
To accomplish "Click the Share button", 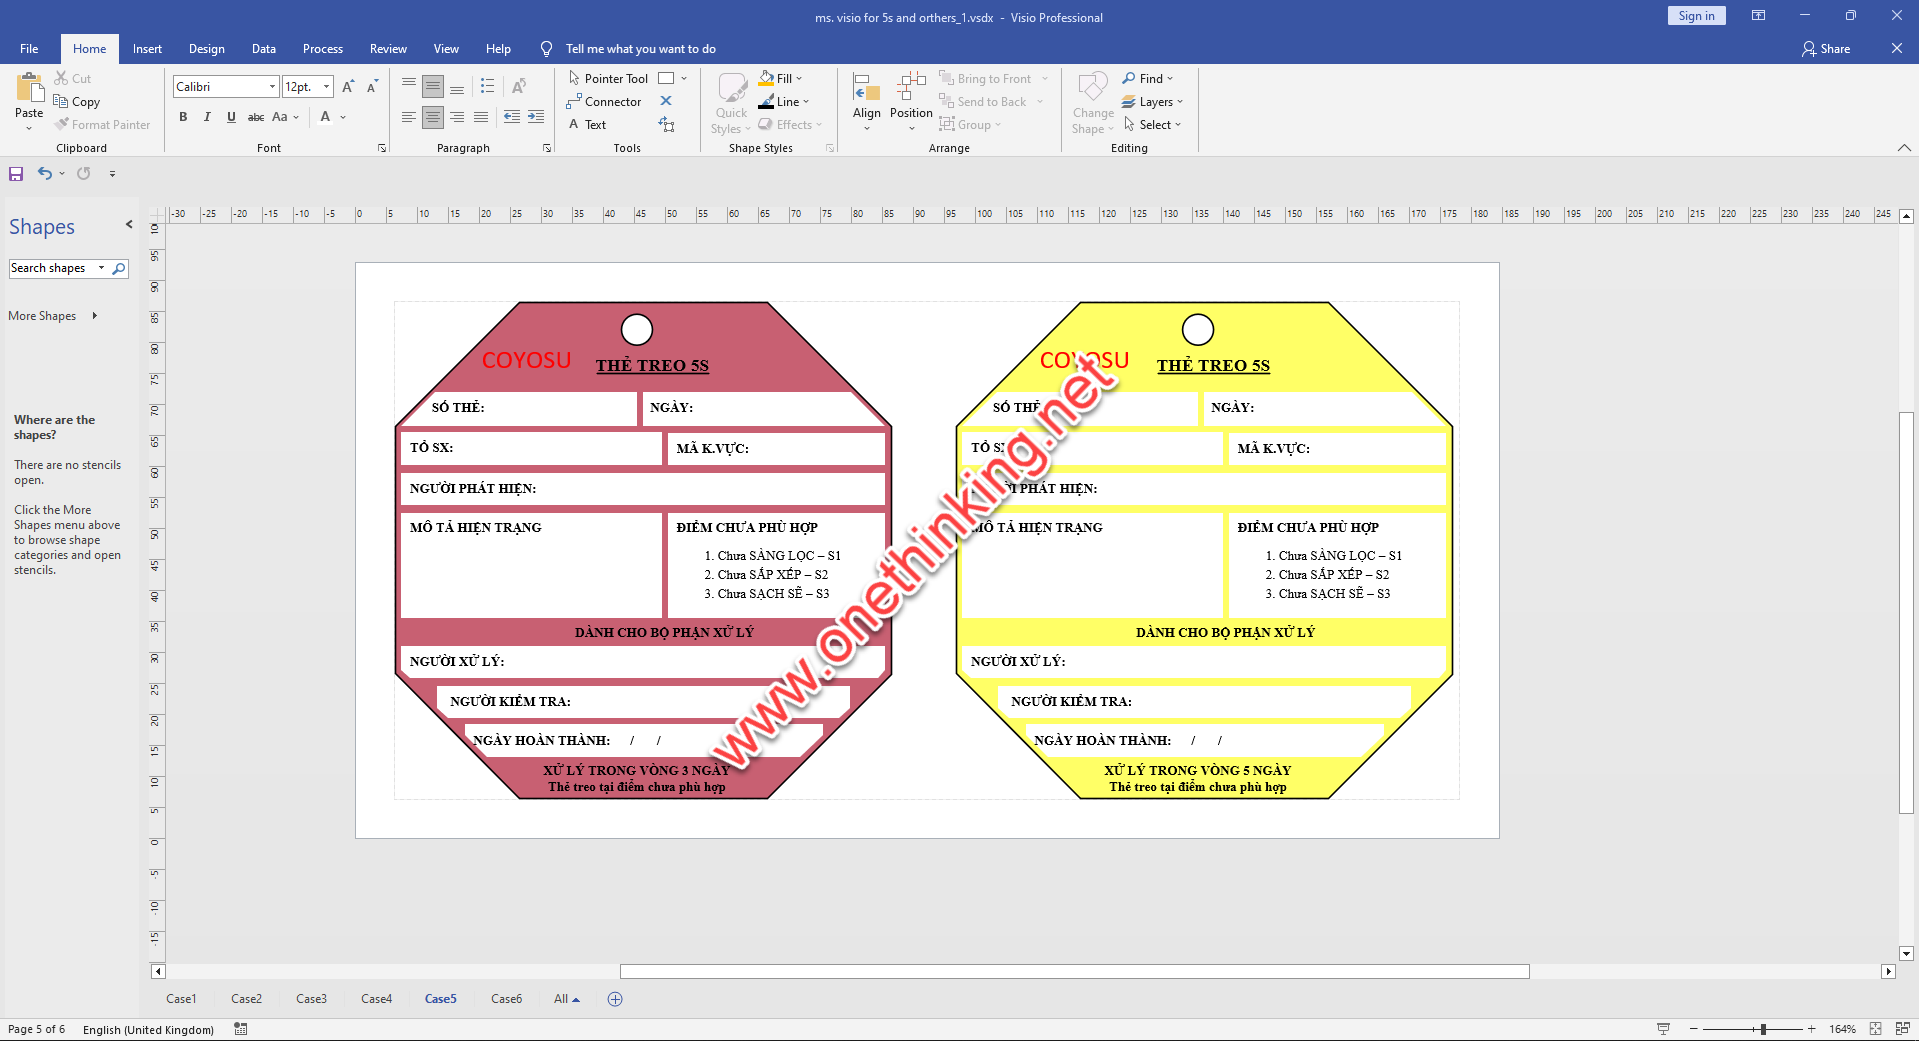I will (x=1826, y=48).
